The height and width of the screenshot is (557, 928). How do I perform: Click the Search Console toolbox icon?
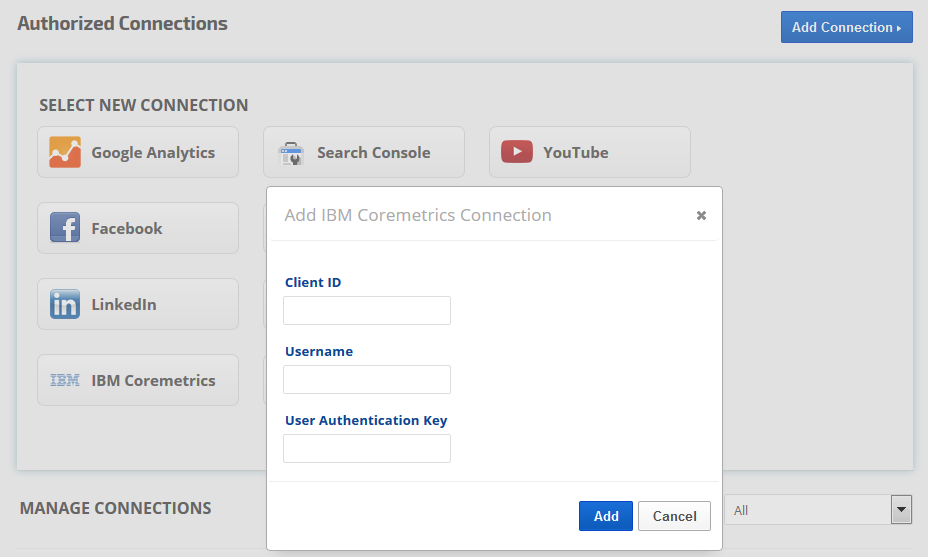291,153
